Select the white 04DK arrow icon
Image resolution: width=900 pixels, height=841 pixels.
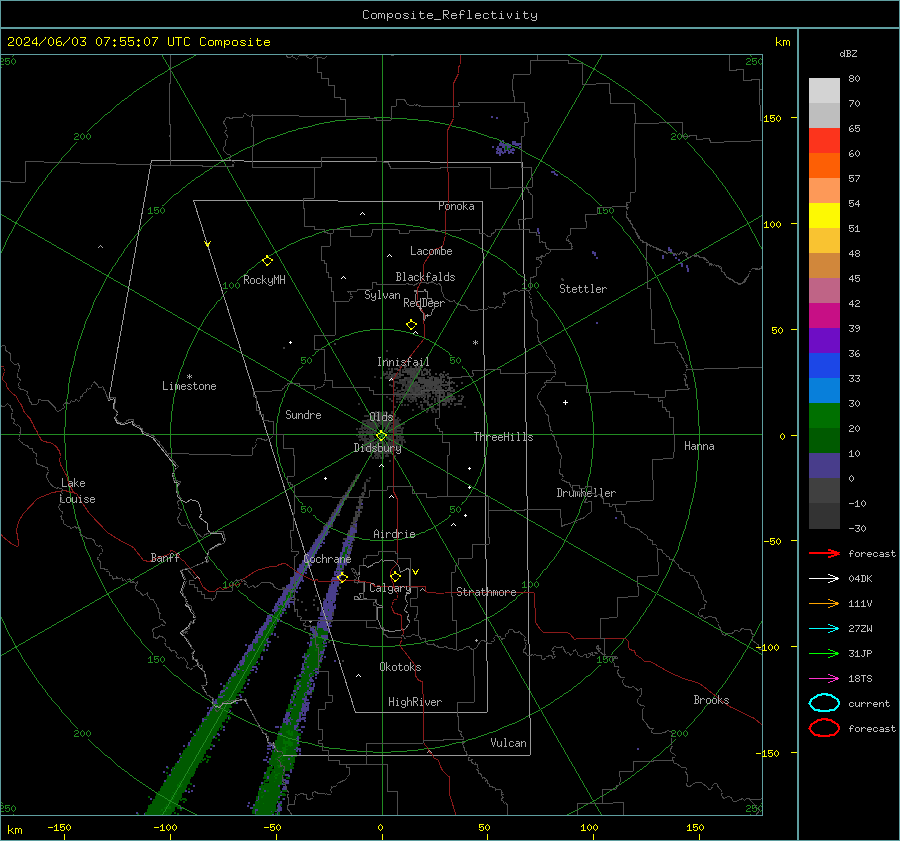pyautogui.click(x=824, y=578)
